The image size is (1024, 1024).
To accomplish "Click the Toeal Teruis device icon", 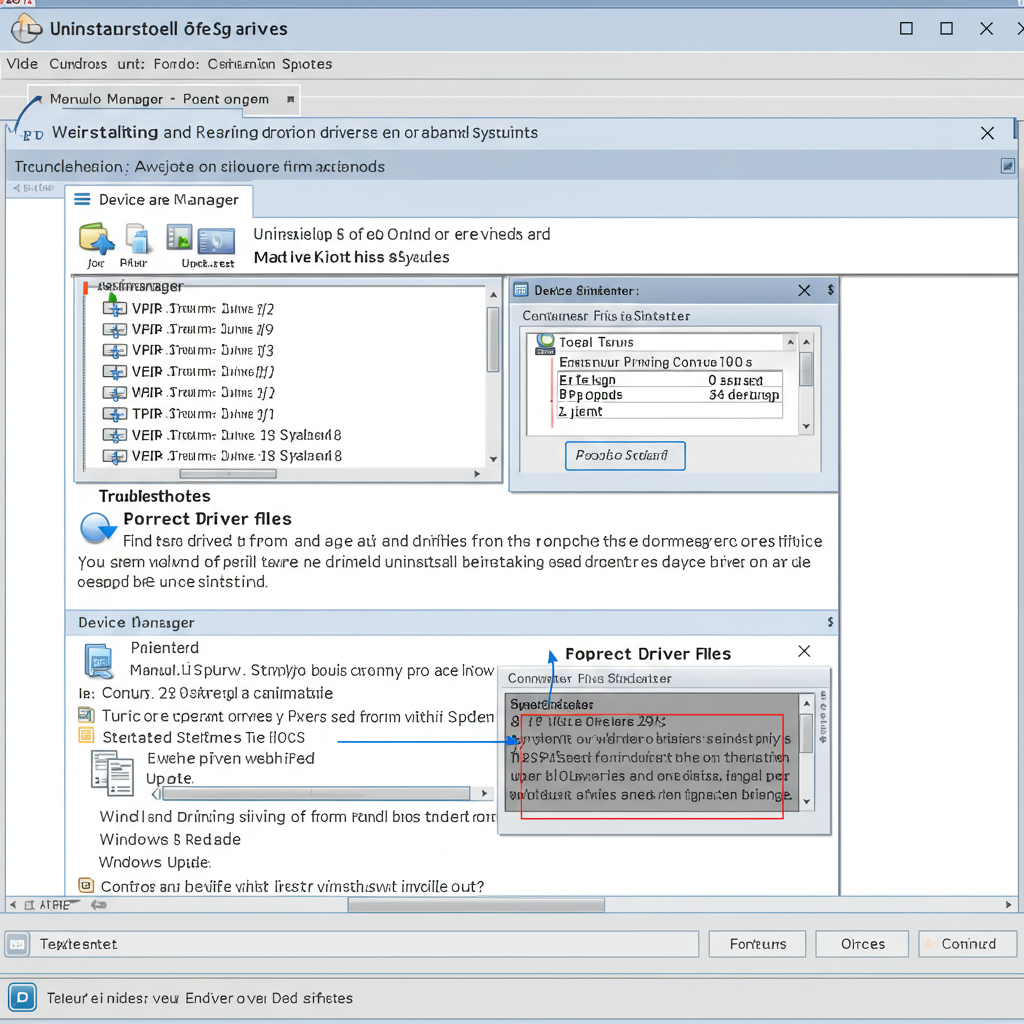I will coord(545,344).
